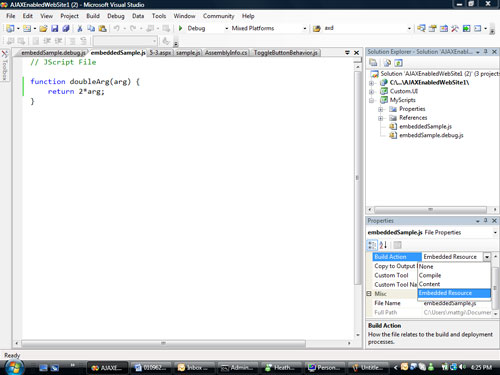
Task: Toggle Categorized view in Properties panel
Action: point(372,245)
